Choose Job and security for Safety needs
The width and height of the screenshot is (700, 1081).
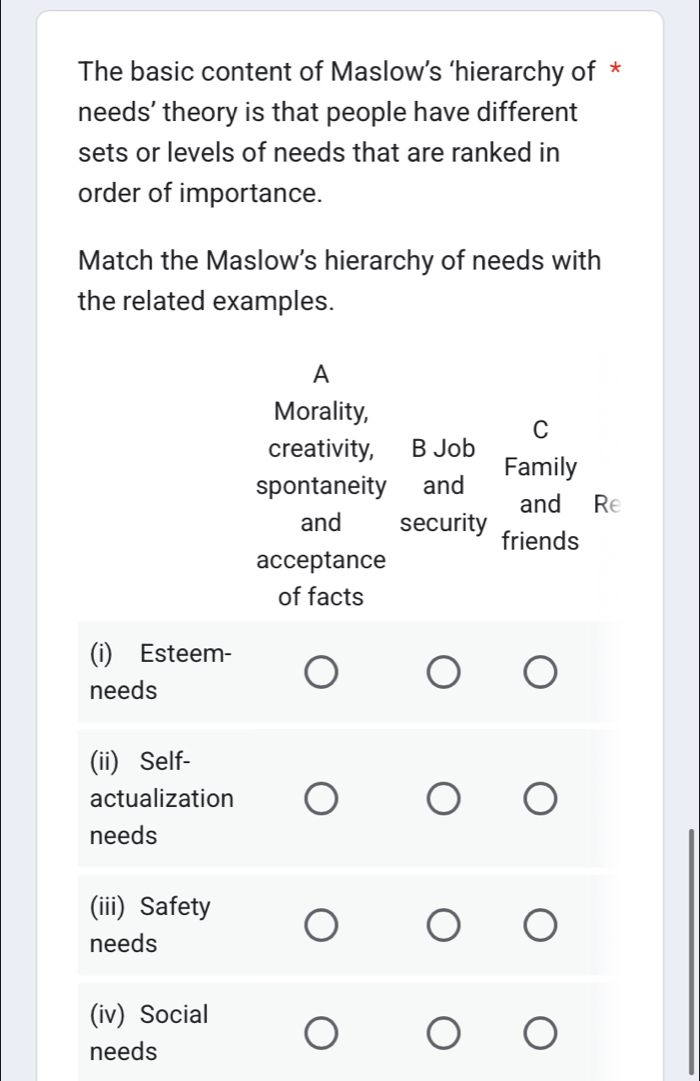tap(443, 925)
